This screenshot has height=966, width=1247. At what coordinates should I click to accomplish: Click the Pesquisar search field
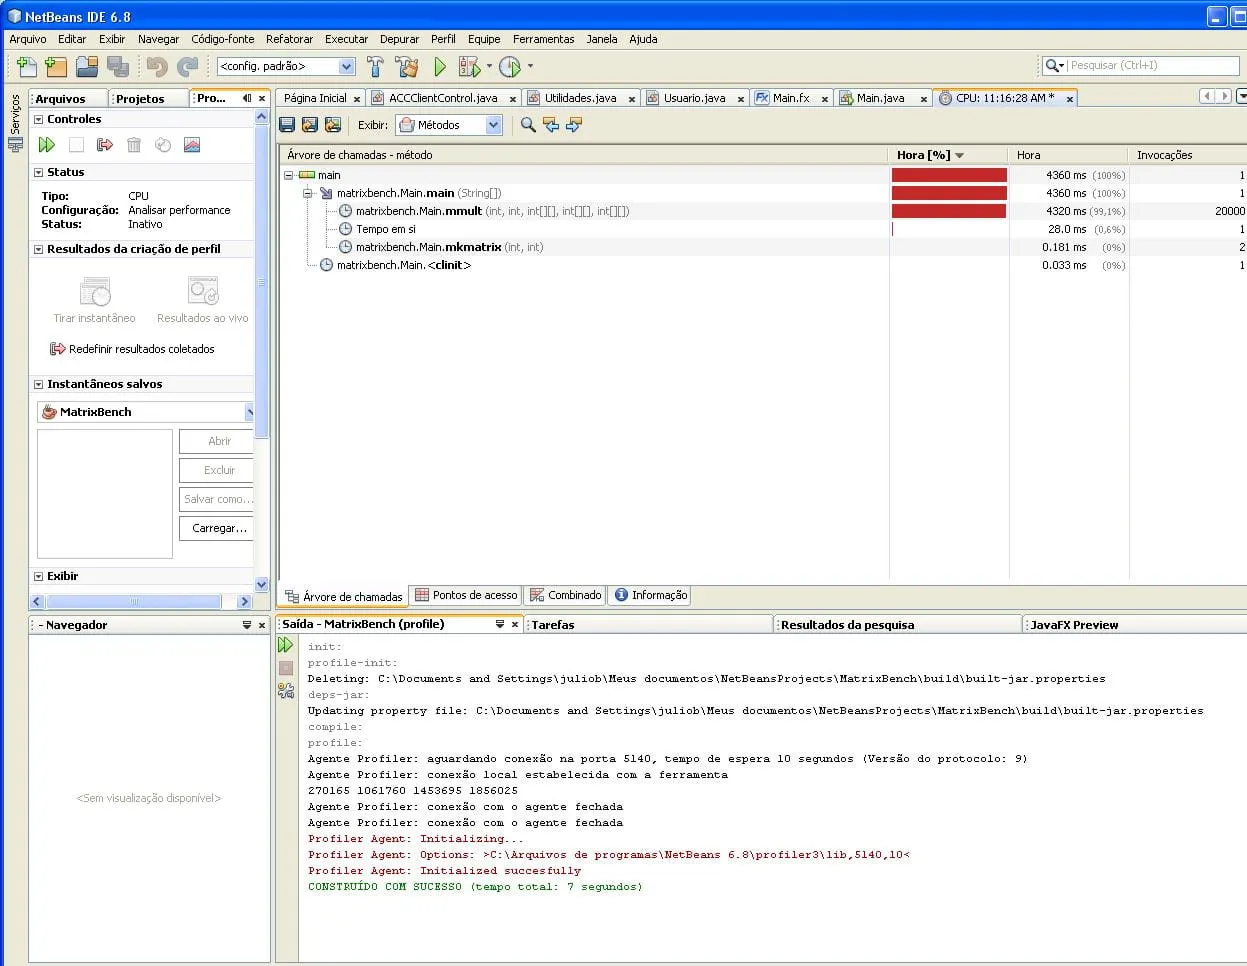coord(1150,65)
